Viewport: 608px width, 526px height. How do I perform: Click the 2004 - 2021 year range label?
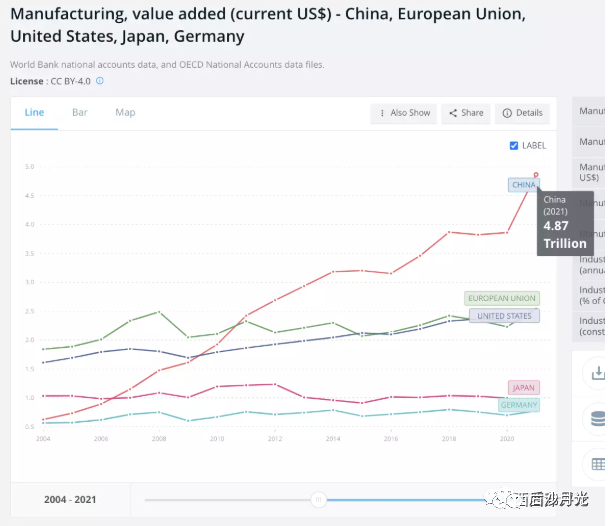coord(71,499)
